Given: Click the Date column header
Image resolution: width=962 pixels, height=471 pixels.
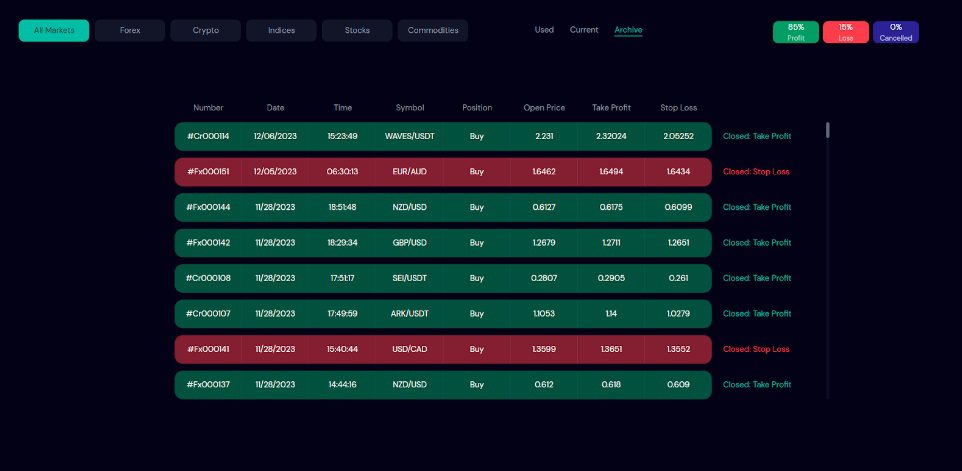Looking at the screenshot, I should click(276, 108).
